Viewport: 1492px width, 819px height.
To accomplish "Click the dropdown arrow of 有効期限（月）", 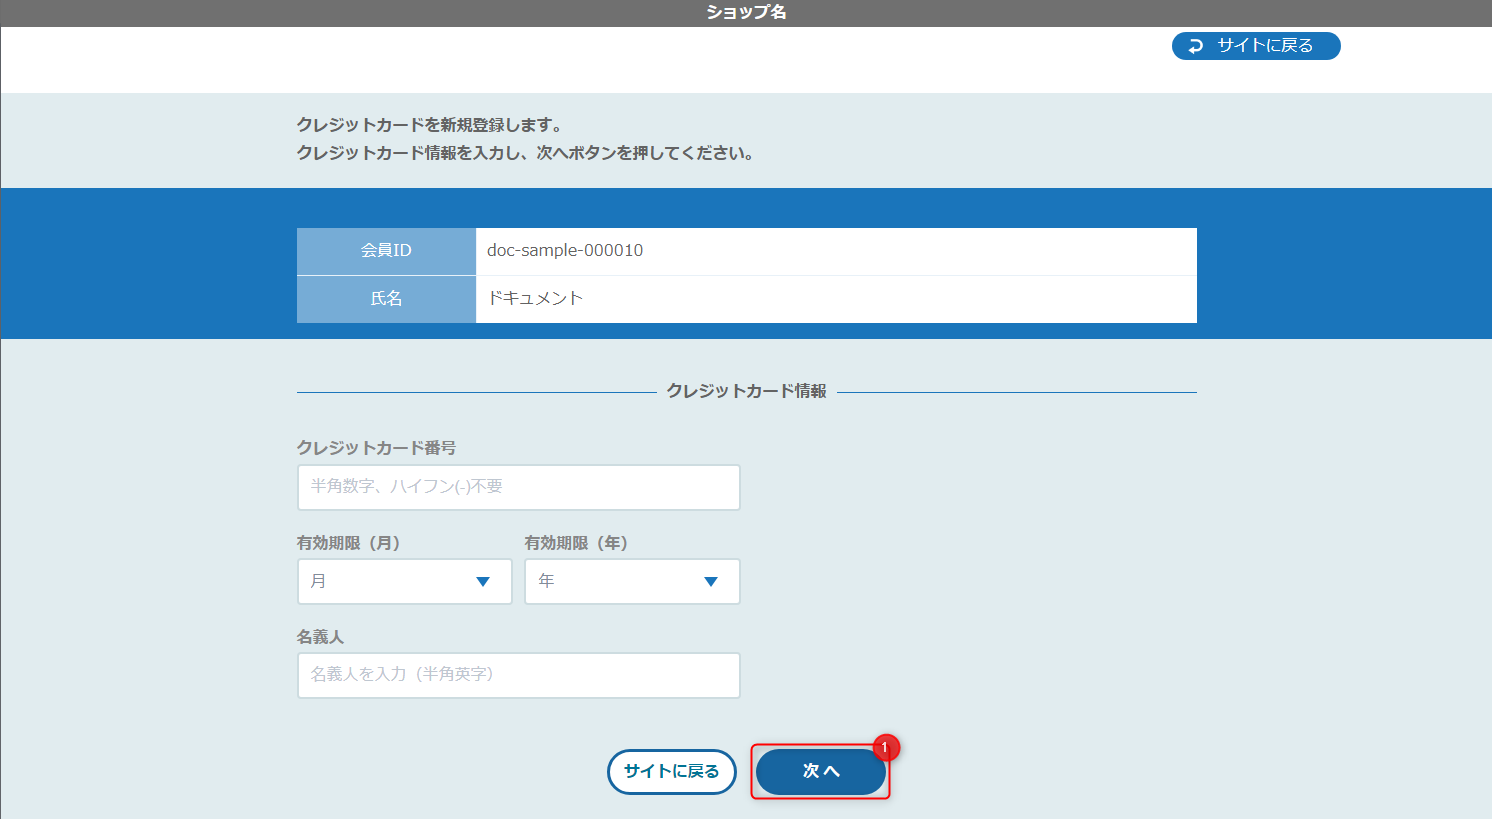I will point(484,581).
